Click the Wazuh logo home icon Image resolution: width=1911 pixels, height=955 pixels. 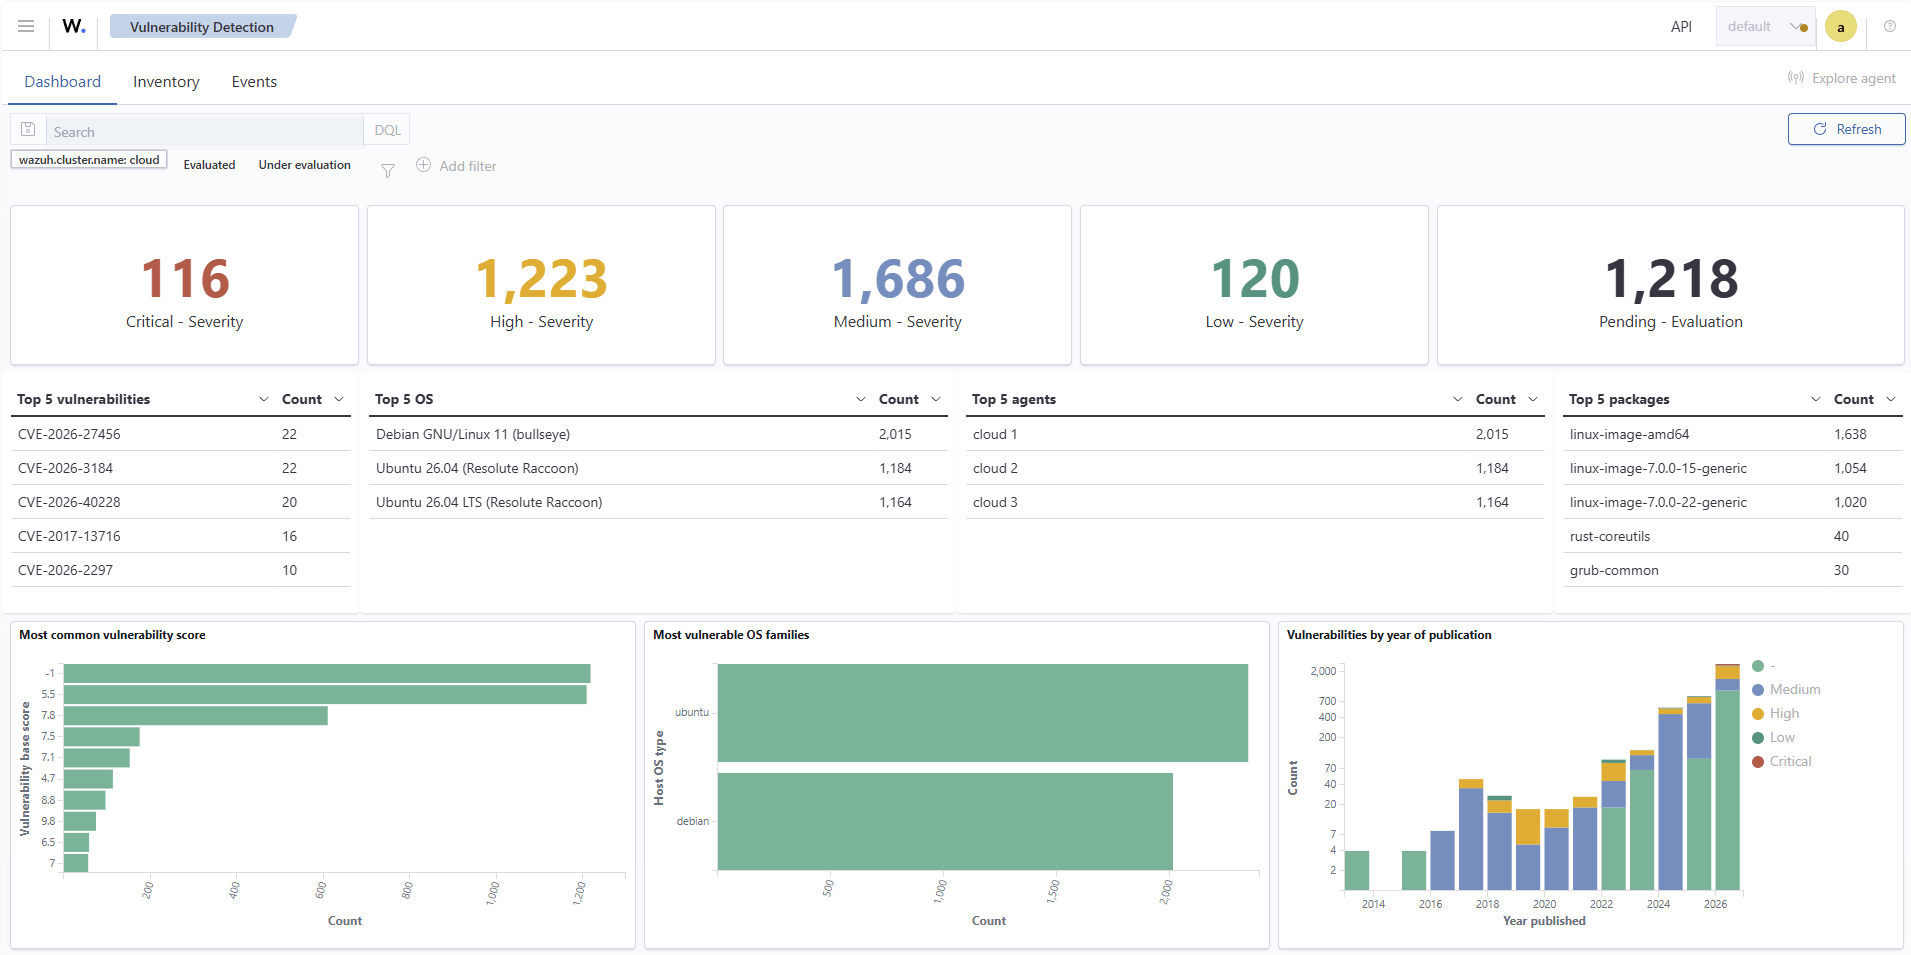74,26
